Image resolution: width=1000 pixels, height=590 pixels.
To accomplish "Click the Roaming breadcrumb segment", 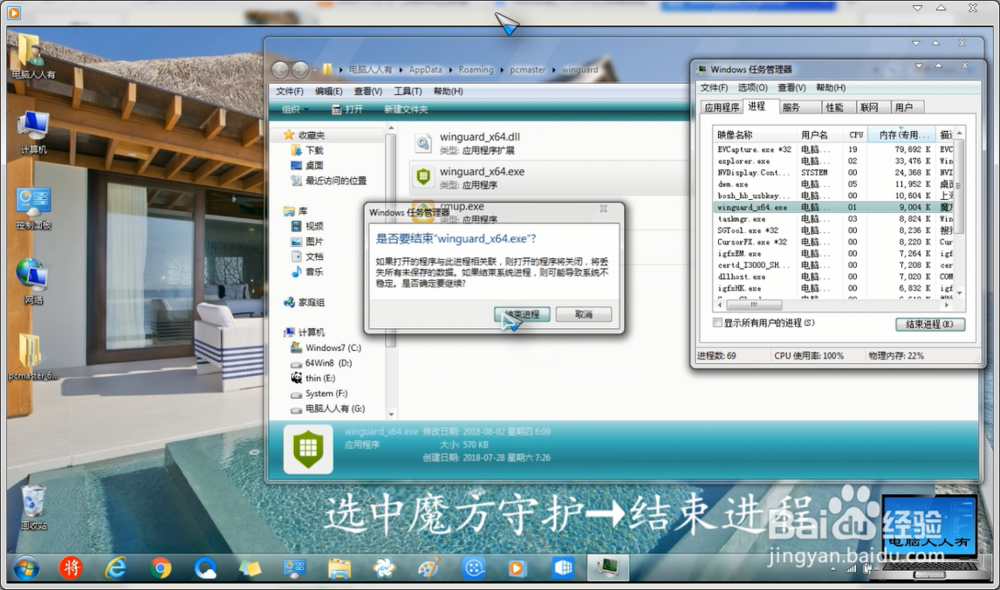I will (x=476, y=70).
